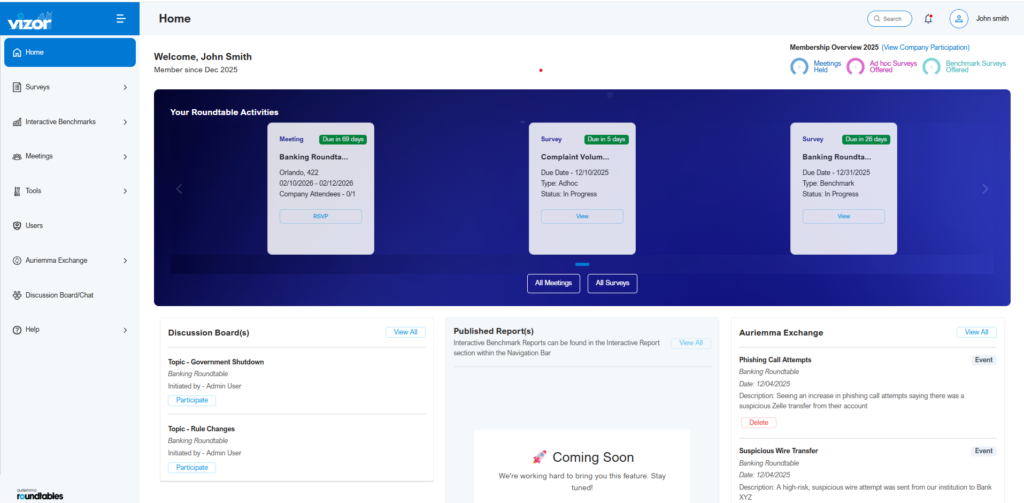The height and width of the screenshot is (503, 1024).
Task: Open the View Company Participation link
Action: (925, 47)
